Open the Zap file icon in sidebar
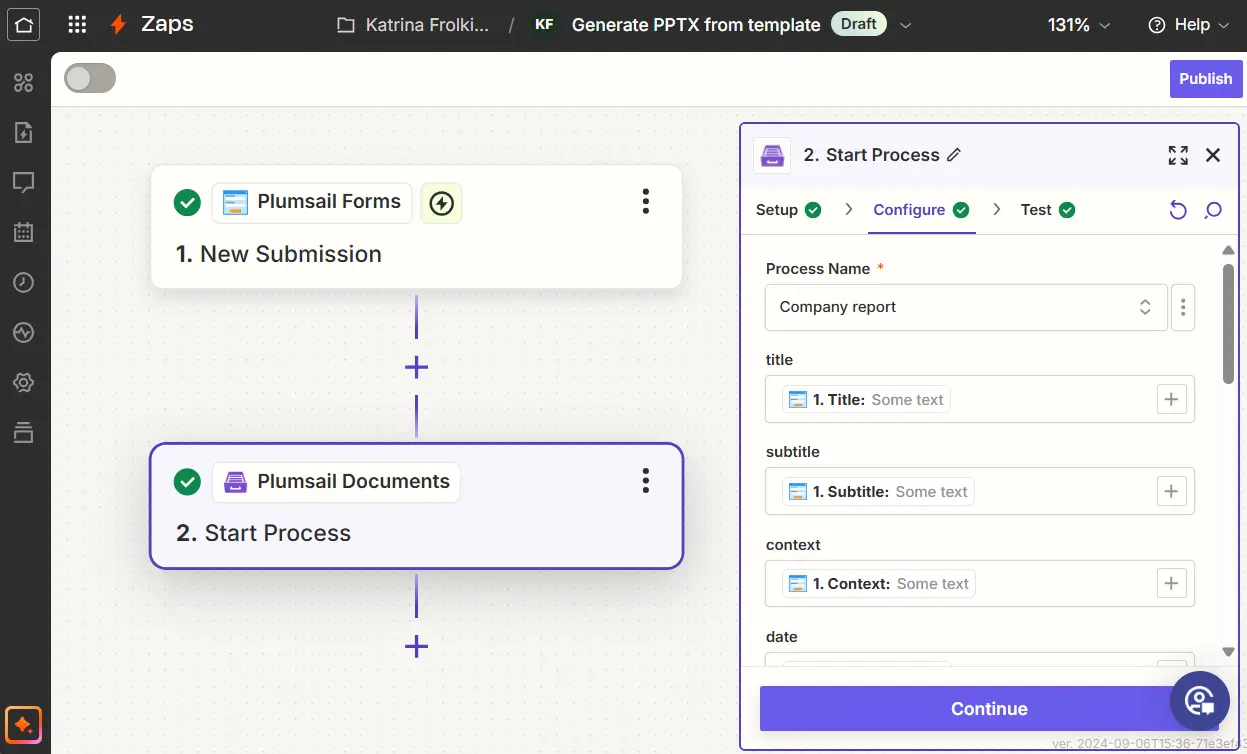The image size is (1247, 754). (x=24, y=132)
